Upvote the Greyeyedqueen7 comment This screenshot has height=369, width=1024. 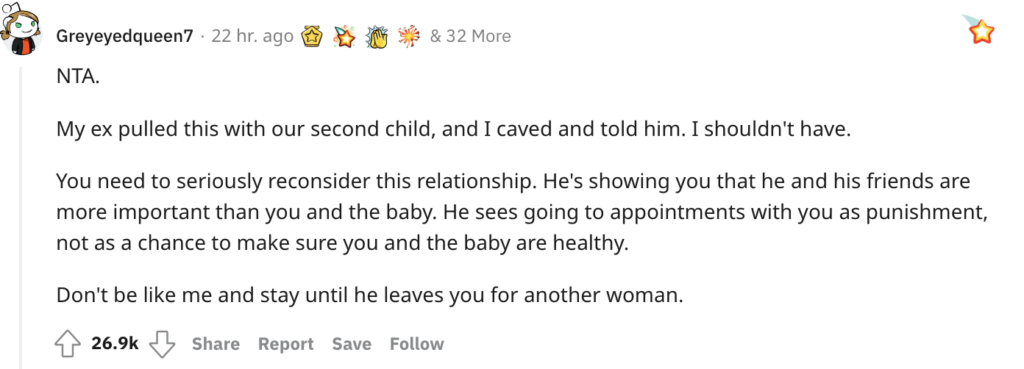coord(68,344)
